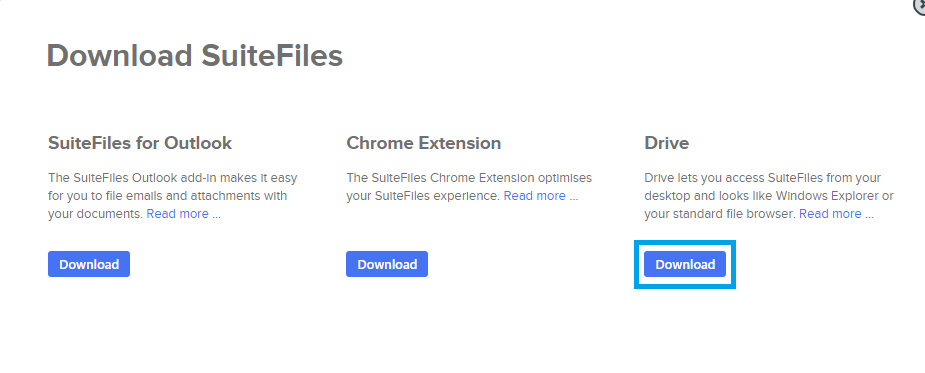Click Download under Chrome Extension
925x373 pixels.
pyautogui.click(x=387, y=264)
